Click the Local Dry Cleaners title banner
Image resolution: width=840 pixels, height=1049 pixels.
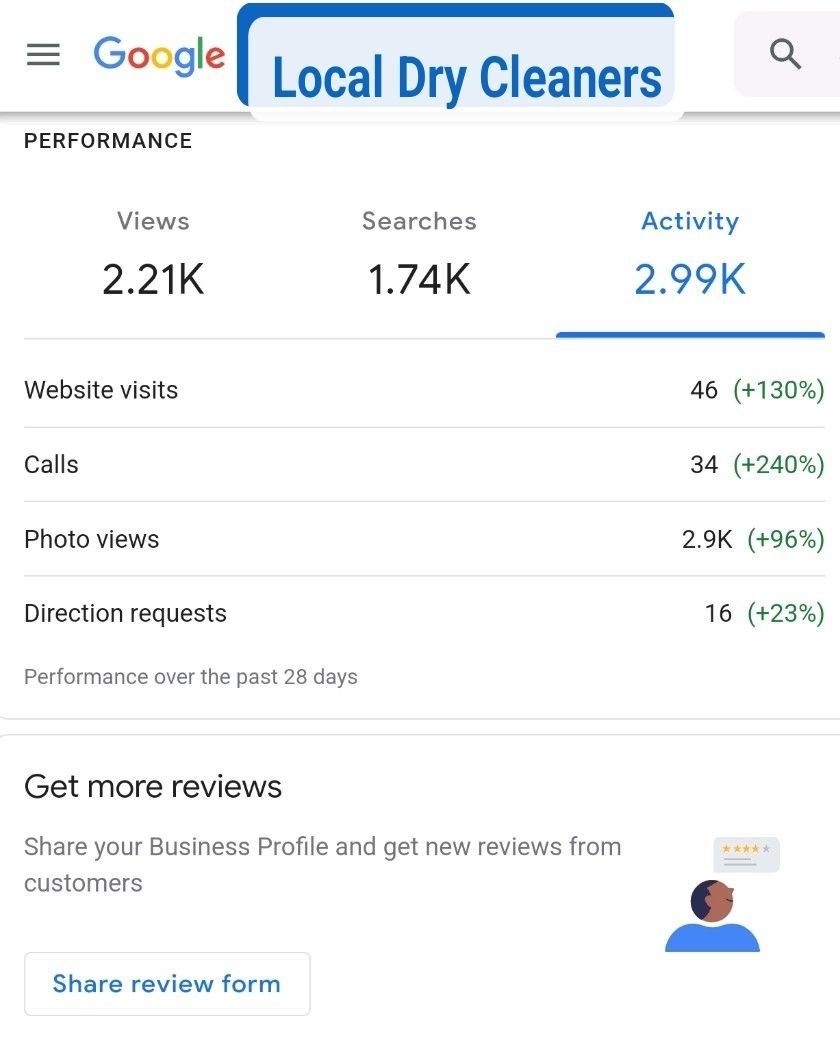point(466,75)
